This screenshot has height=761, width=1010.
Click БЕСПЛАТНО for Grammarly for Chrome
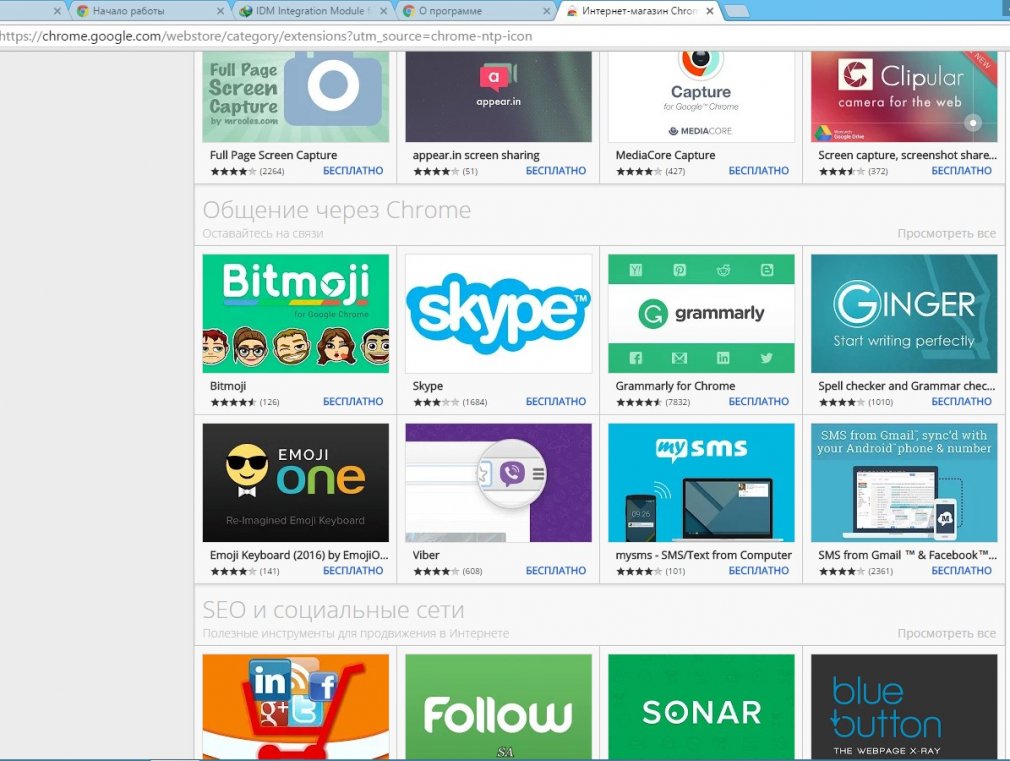(x=759, y=401)
